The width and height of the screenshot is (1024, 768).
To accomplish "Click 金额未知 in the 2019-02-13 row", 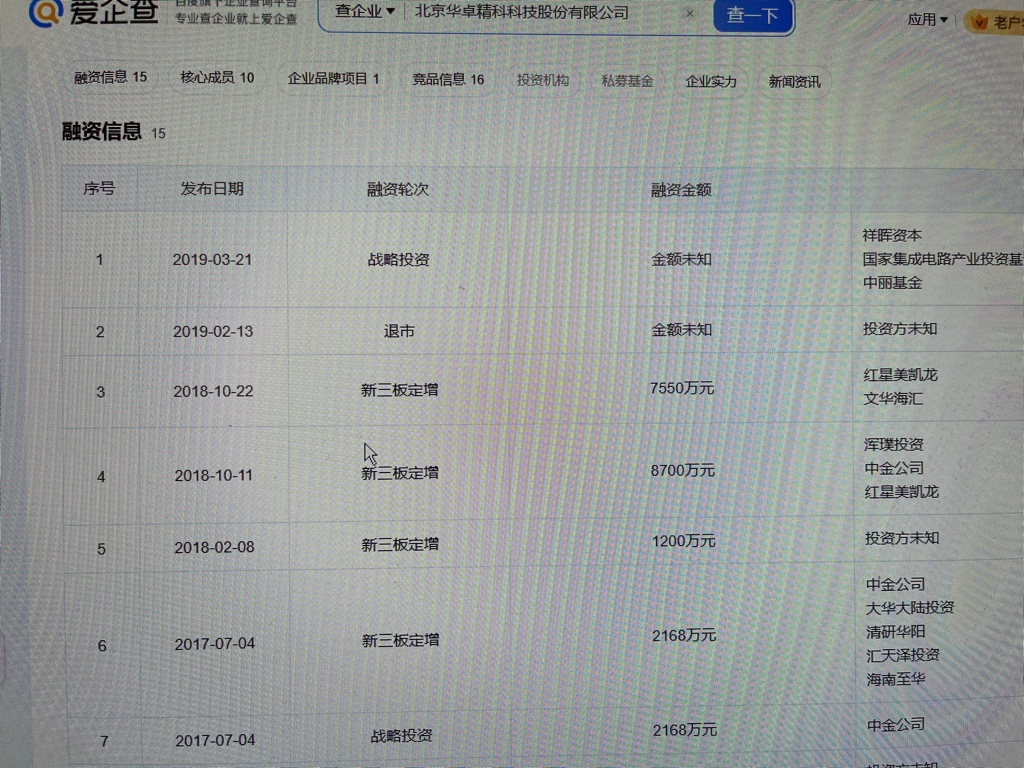I will pyautogui.click(x=681, y=330).
